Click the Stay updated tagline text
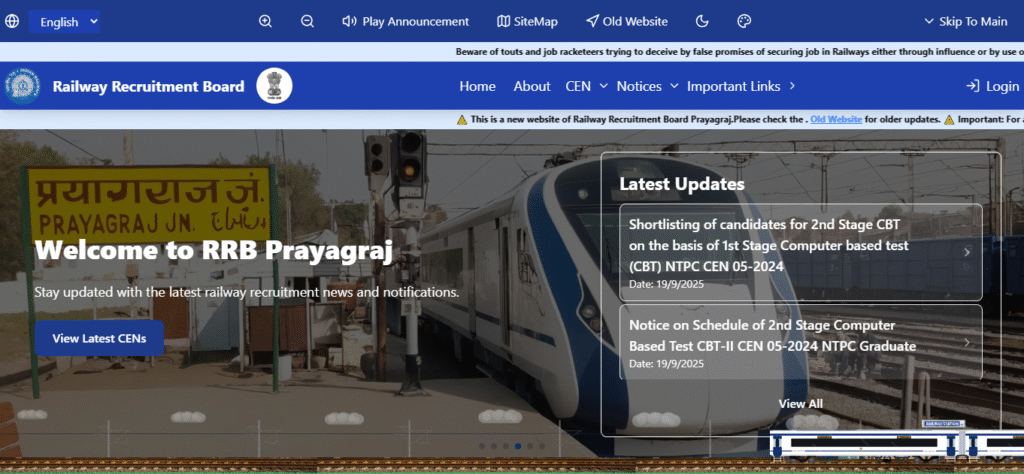The width and height of the screenshot is (1024, 474). 247,292
